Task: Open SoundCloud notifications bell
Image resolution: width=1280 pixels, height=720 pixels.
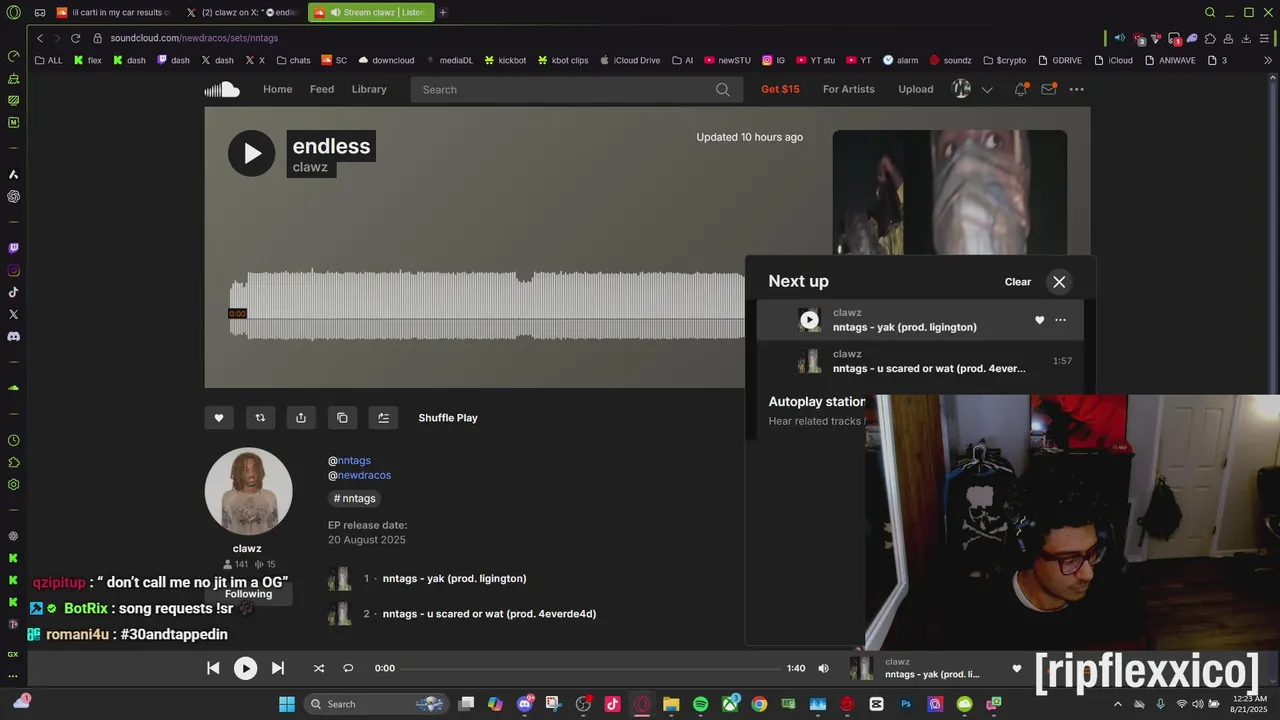Action: (1021, 89)
